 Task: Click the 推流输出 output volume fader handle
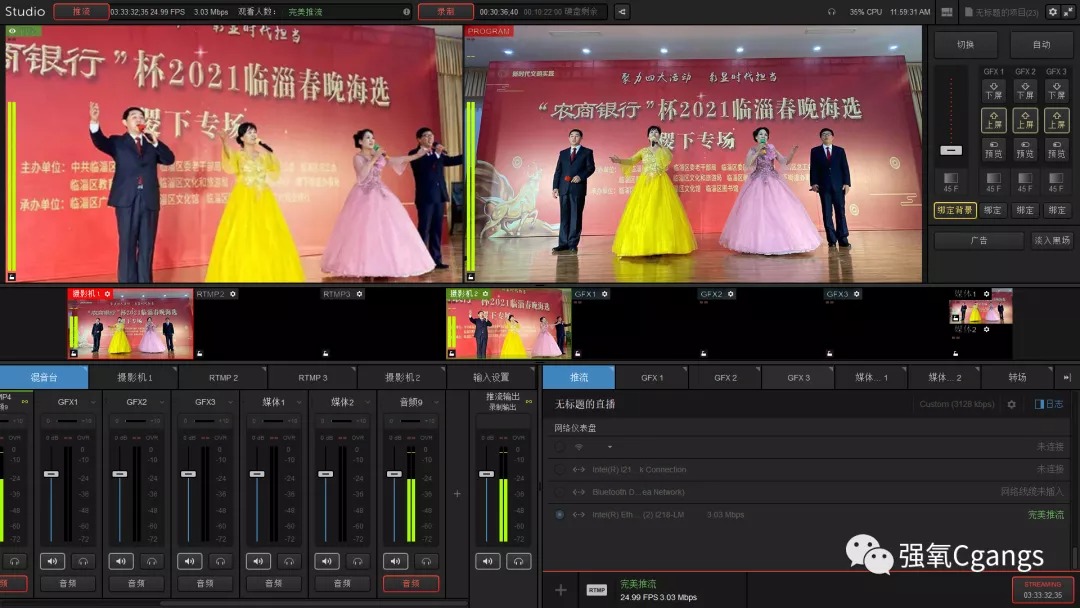[486, 474]
